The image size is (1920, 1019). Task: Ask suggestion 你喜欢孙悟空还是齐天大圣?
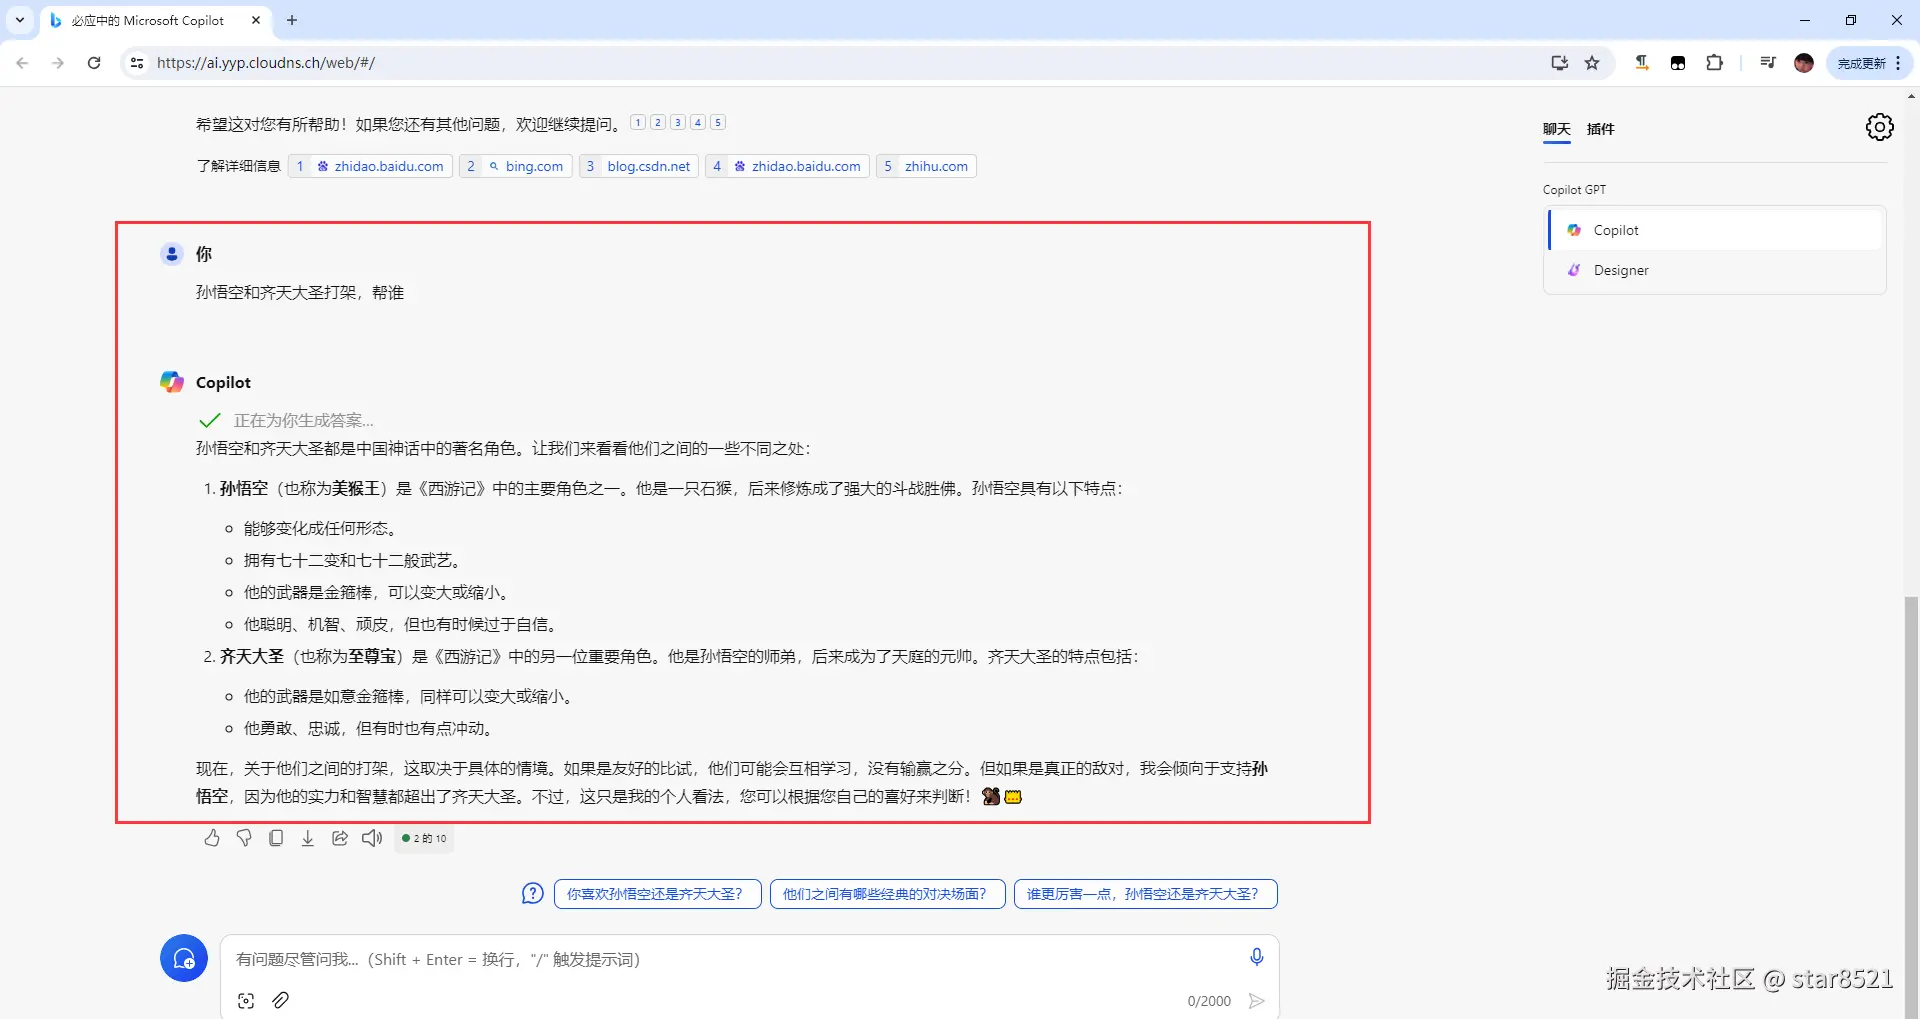657,894
